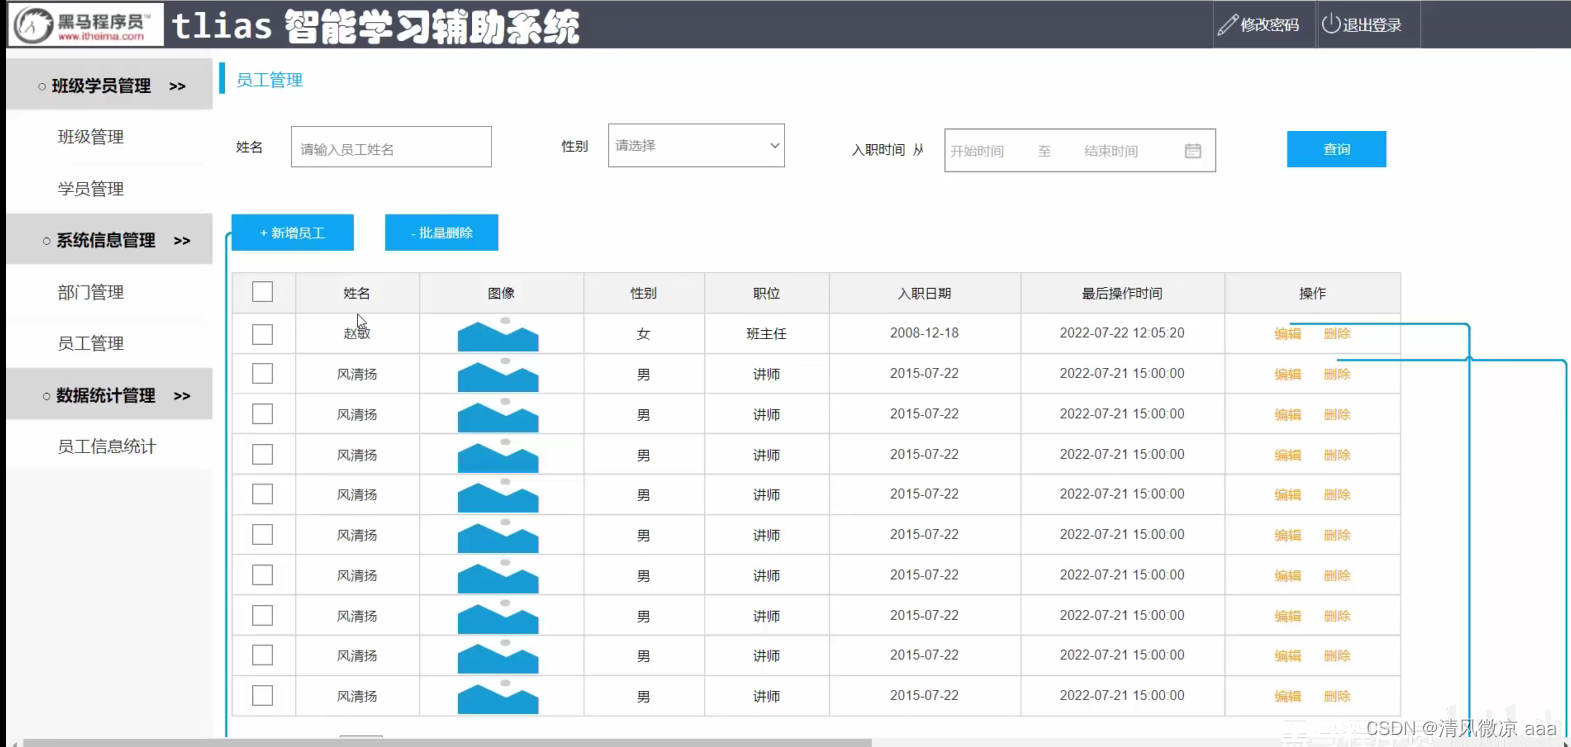Viewport: 1571px width, 747px height.
Task: Click the 结束时间 end date field
Action: (x=1111, y=151)
